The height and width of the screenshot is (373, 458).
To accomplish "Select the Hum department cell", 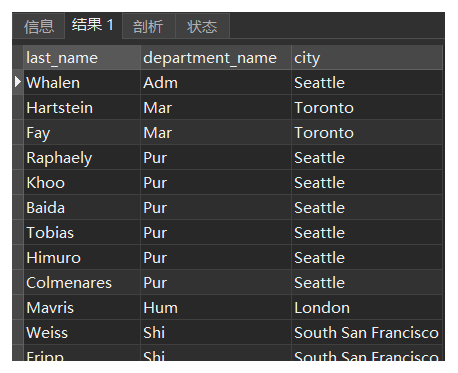I will (216, 308).
